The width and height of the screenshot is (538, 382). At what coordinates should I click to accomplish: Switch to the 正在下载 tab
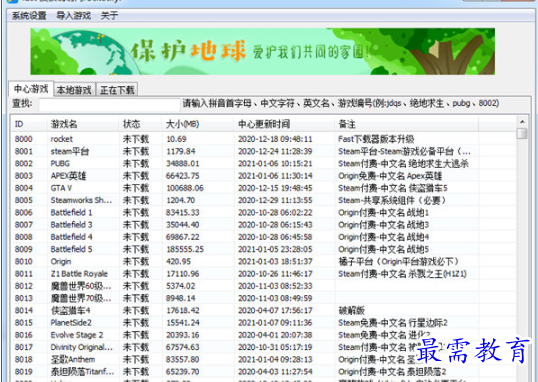pyautogui.click(x=117, y=90)
